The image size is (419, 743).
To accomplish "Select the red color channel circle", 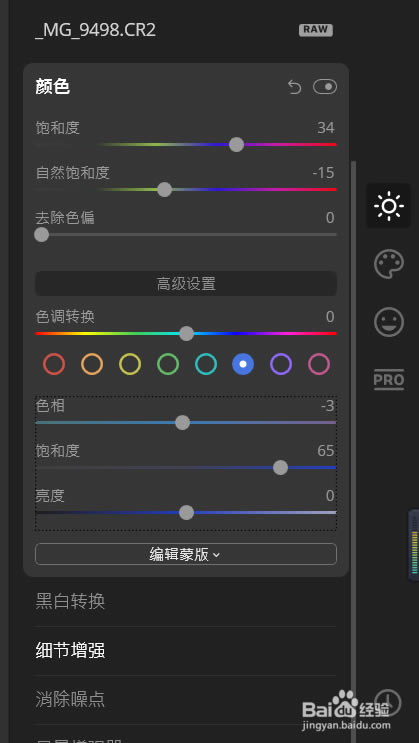I will [x=54, y=364].
